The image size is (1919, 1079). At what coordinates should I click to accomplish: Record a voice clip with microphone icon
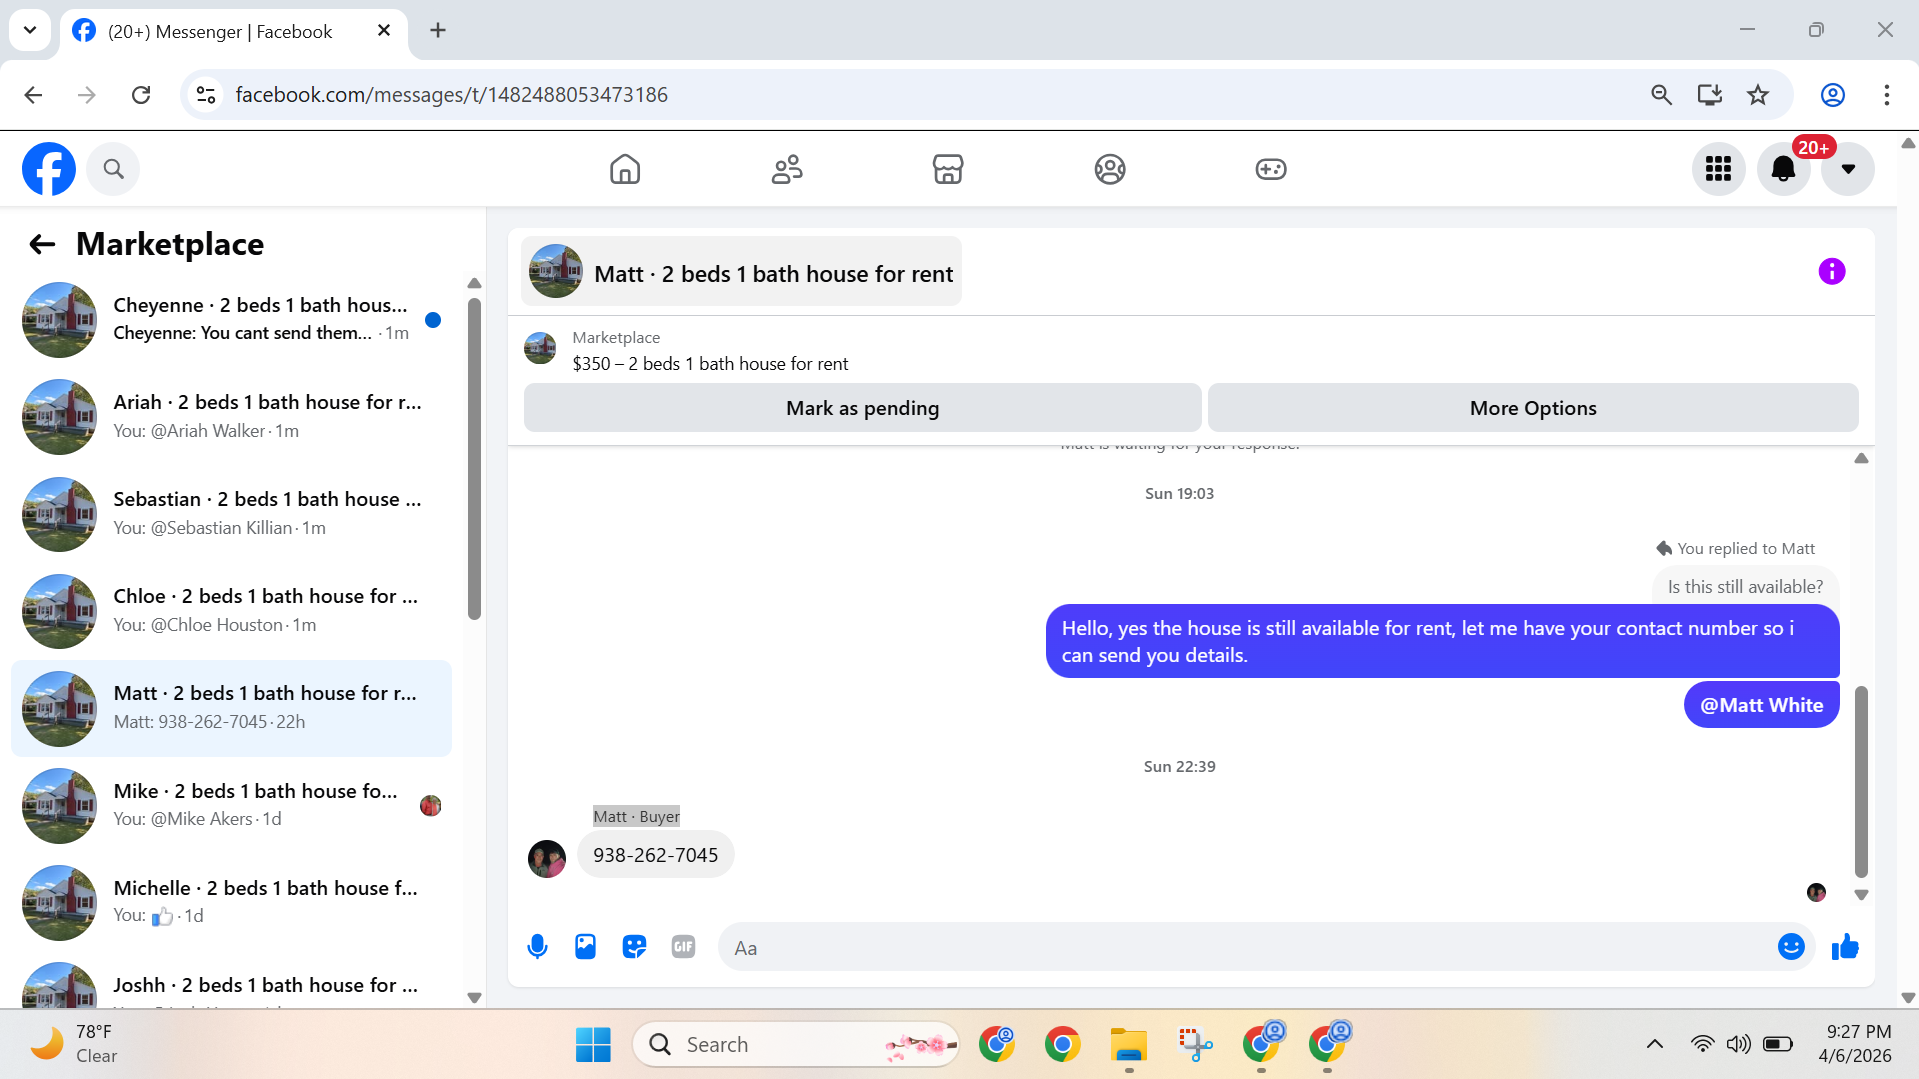537,947
